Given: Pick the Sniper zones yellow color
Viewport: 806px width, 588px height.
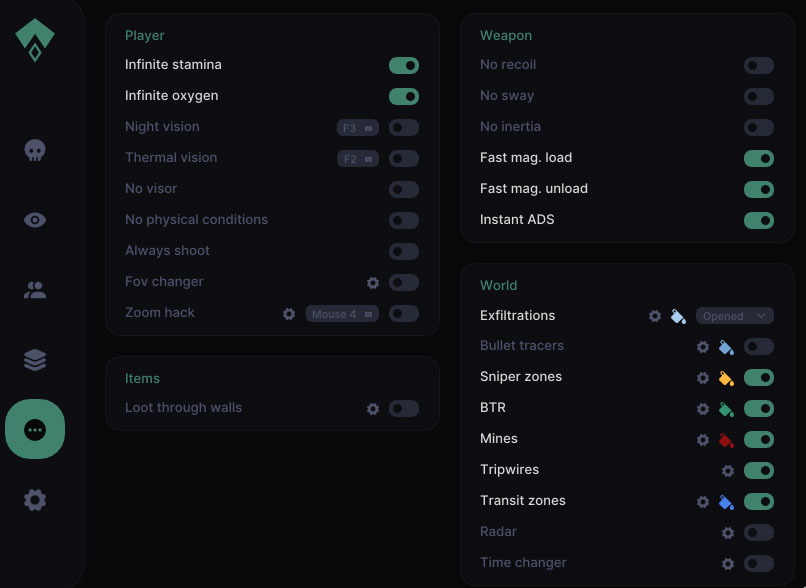Looking at the screenshot, I should (x=726, y=378).
